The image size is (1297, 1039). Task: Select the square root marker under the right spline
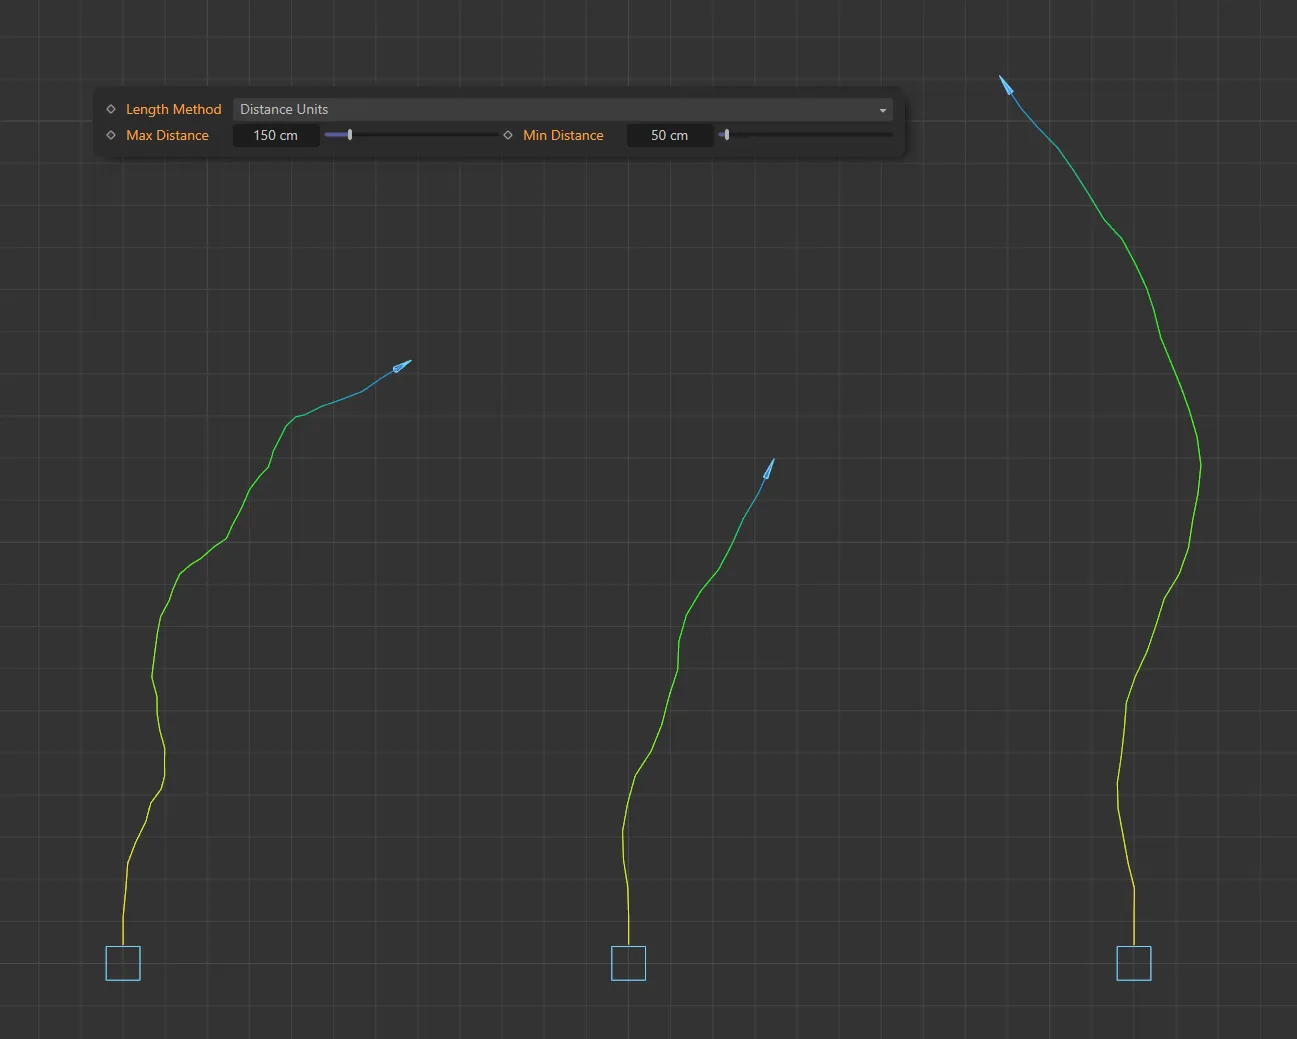point(1134,962)
